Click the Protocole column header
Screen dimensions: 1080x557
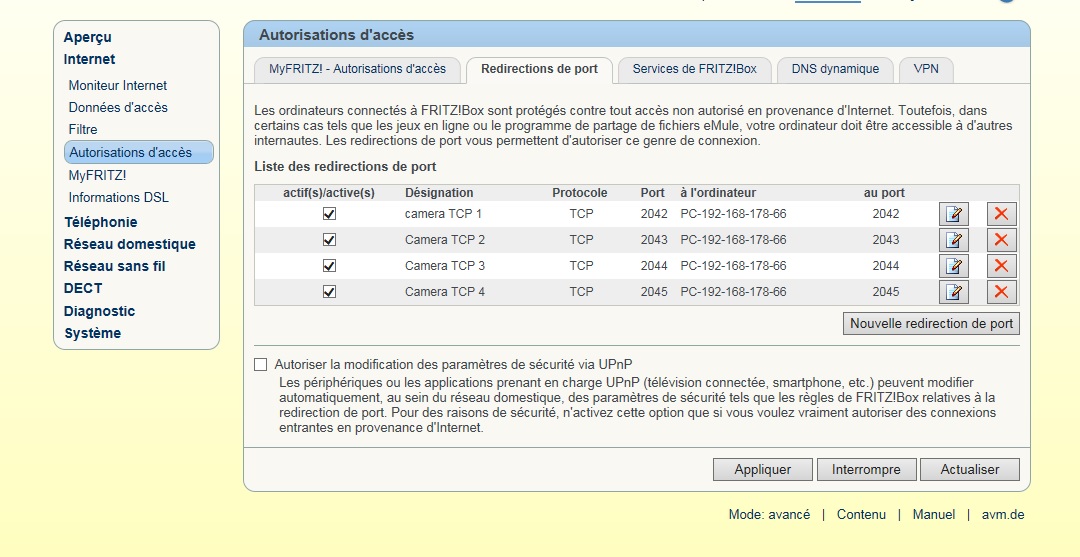pos(580,193)
